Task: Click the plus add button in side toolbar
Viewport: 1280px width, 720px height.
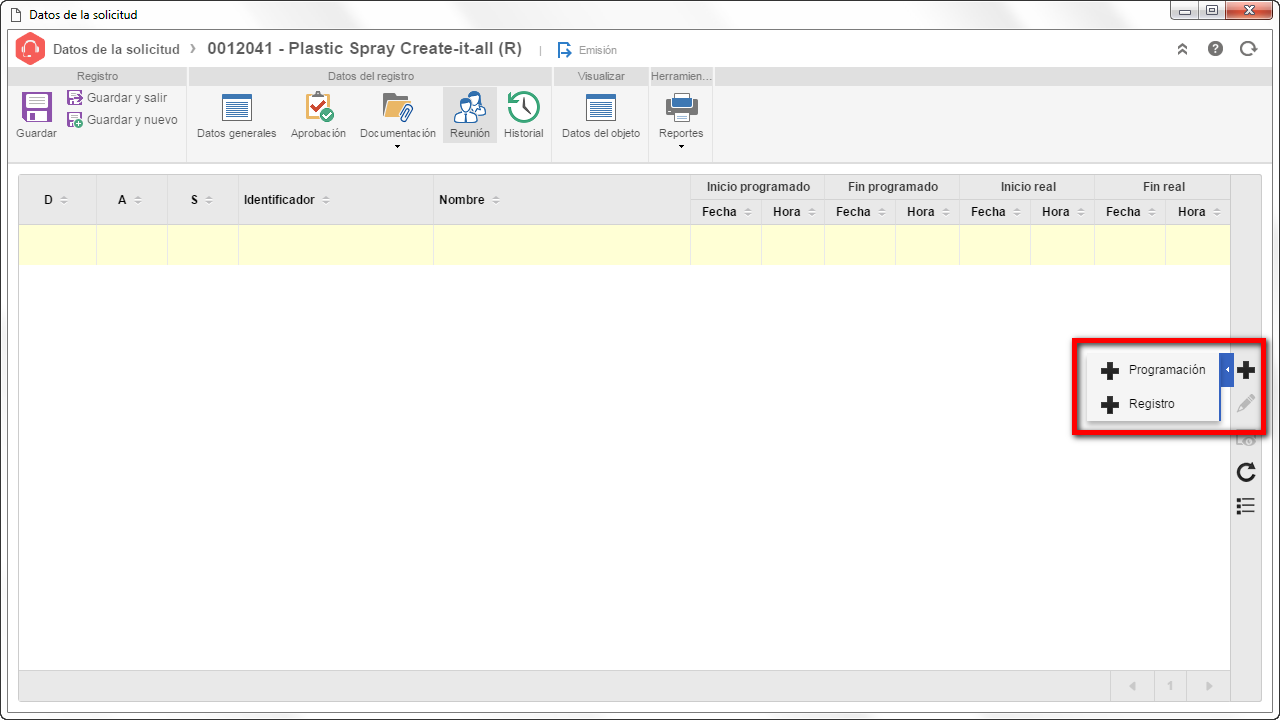Action: click(1246, 370)
